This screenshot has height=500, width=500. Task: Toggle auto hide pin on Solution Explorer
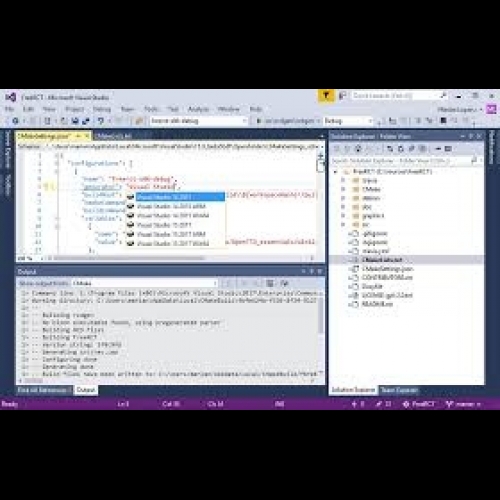click(471, 136)
